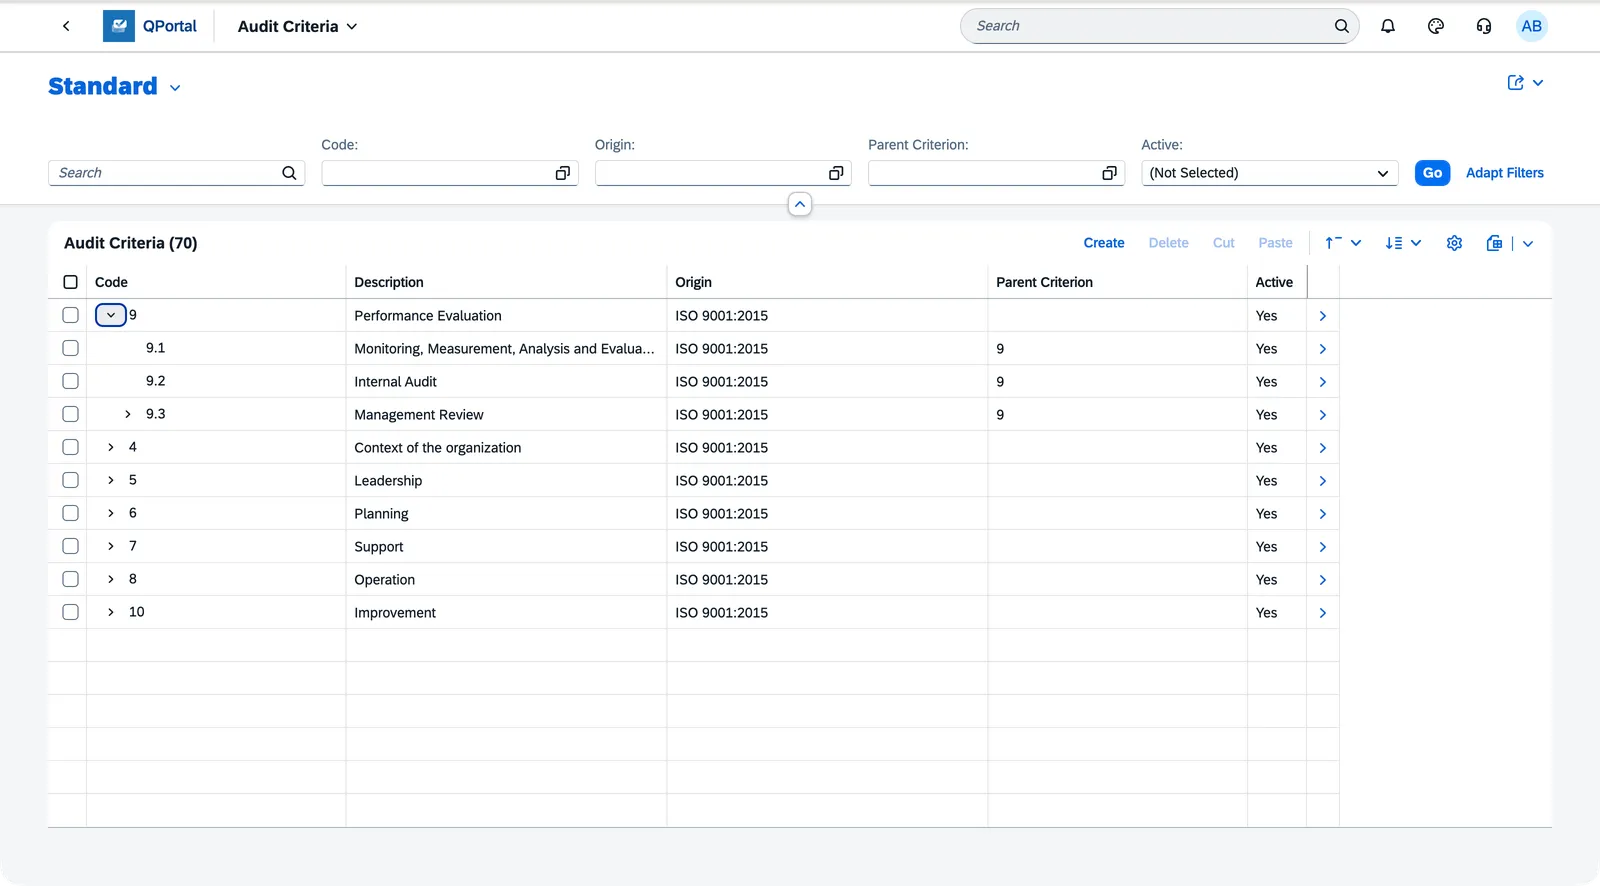Image resolution: width=1600 pixels, height=886 pixels.
Task: Select the checkbox for row 9
Action: (x=70, y=315)
